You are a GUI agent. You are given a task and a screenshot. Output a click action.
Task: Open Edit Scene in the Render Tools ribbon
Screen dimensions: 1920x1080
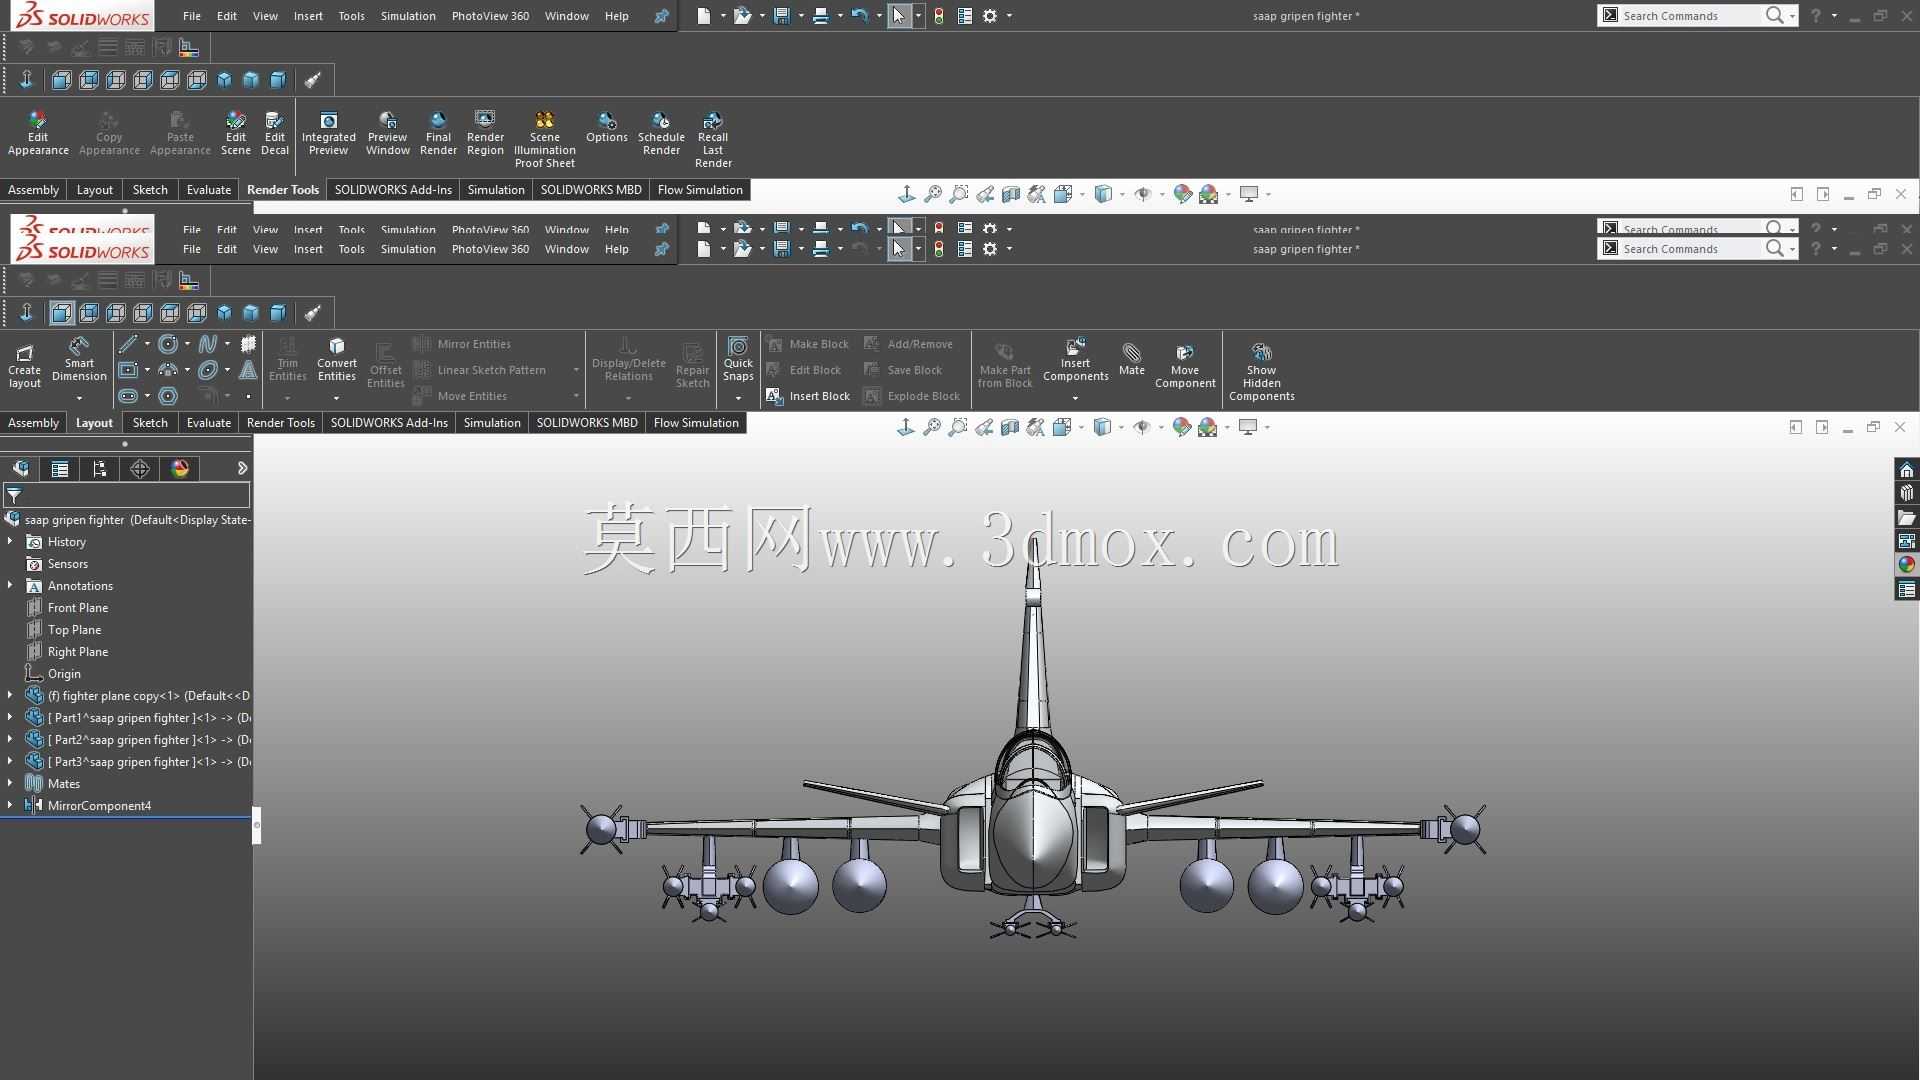235,134
